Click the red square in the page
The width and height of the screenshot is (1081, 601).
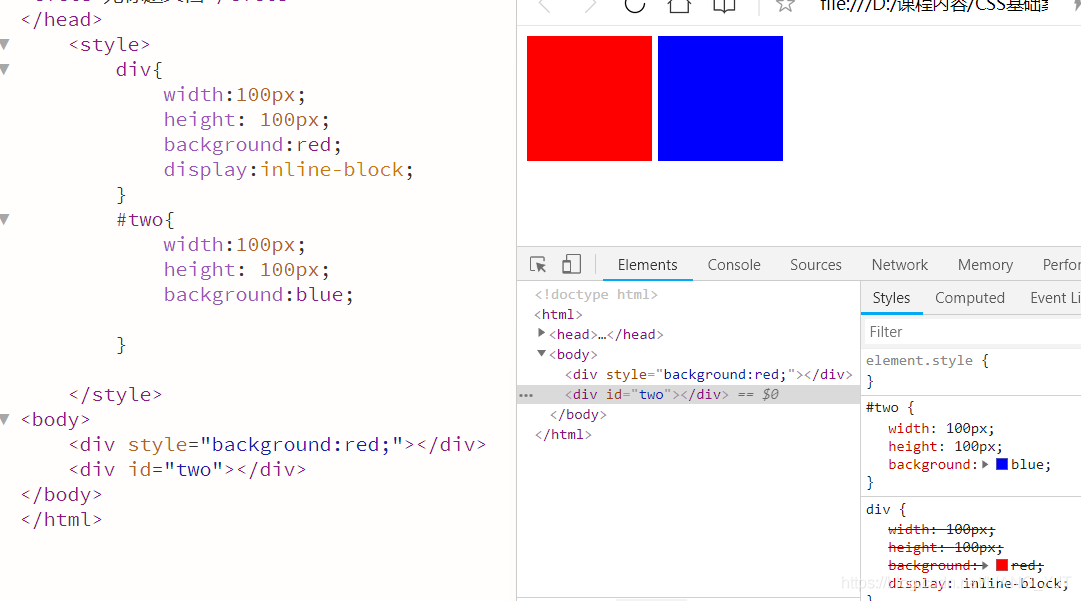click(x=589, y=99)
